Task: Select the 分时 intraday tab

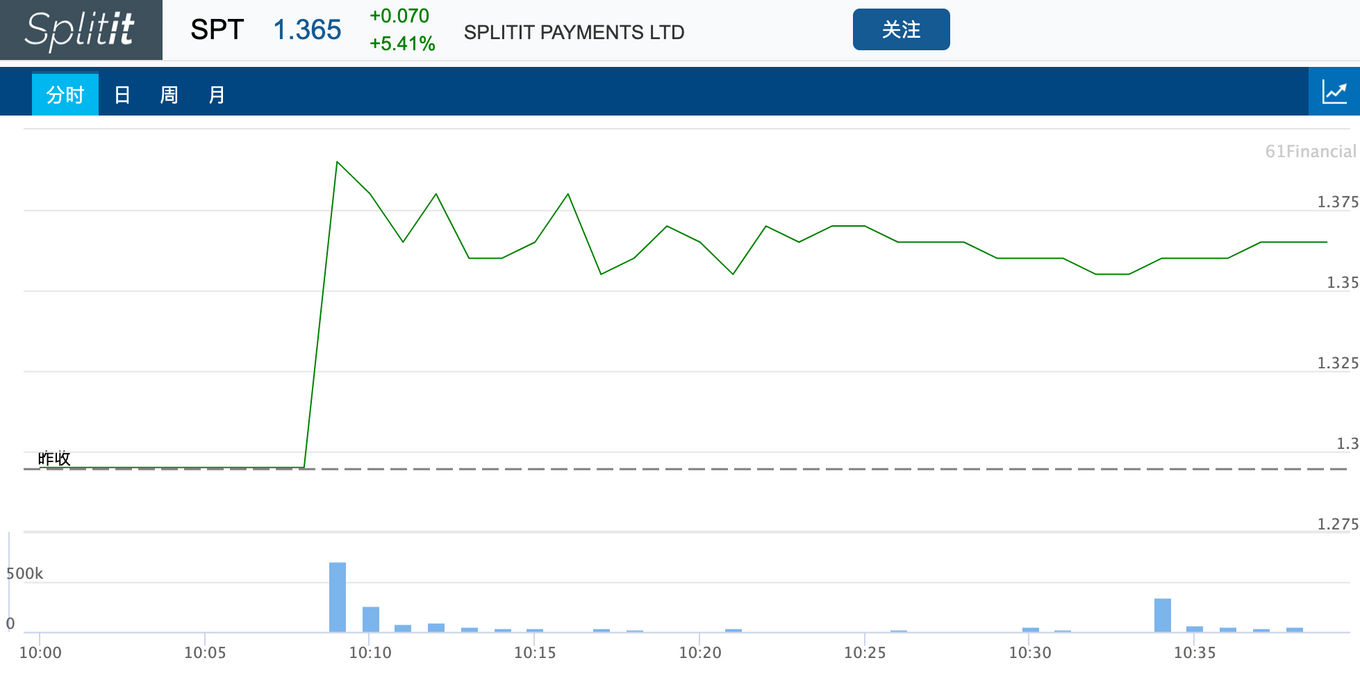Action: pyautogui.click(x=65, y=95)
